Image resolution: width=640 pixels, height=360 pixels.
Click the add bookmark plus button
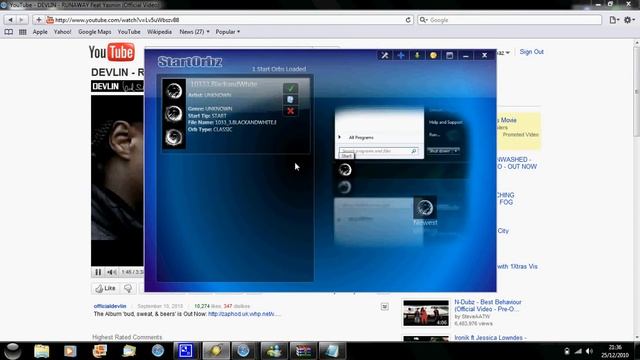38,20
